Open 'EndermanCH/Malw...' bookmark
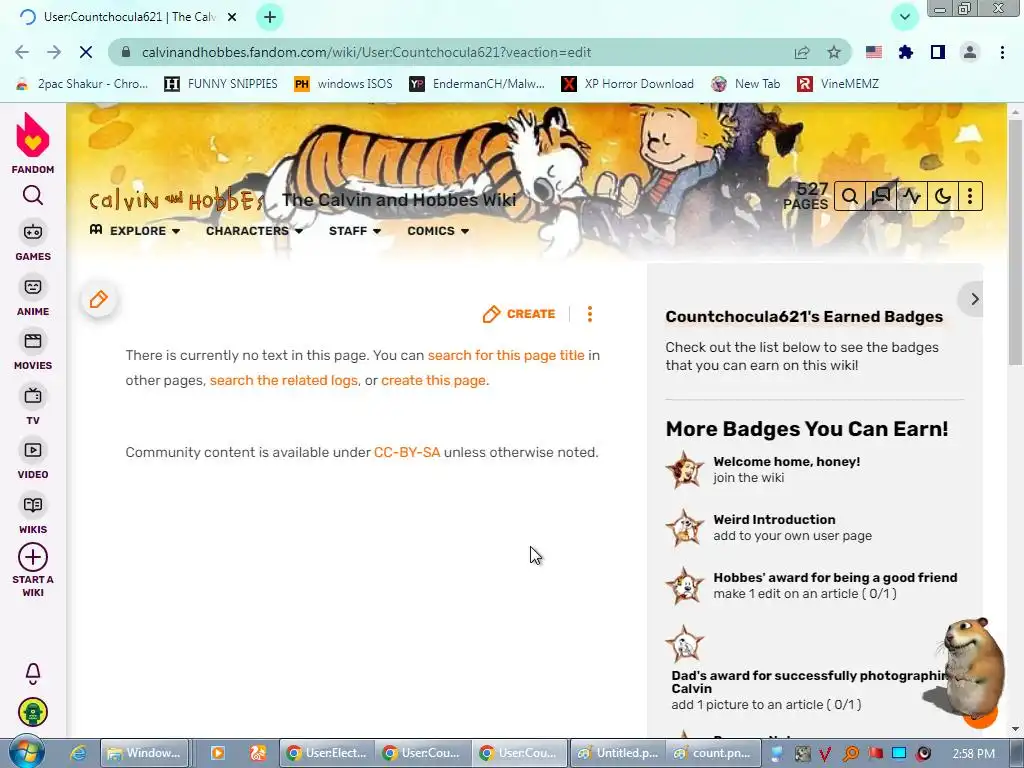The height and width of the screenshot is (768, 1024). click(477, 84)
